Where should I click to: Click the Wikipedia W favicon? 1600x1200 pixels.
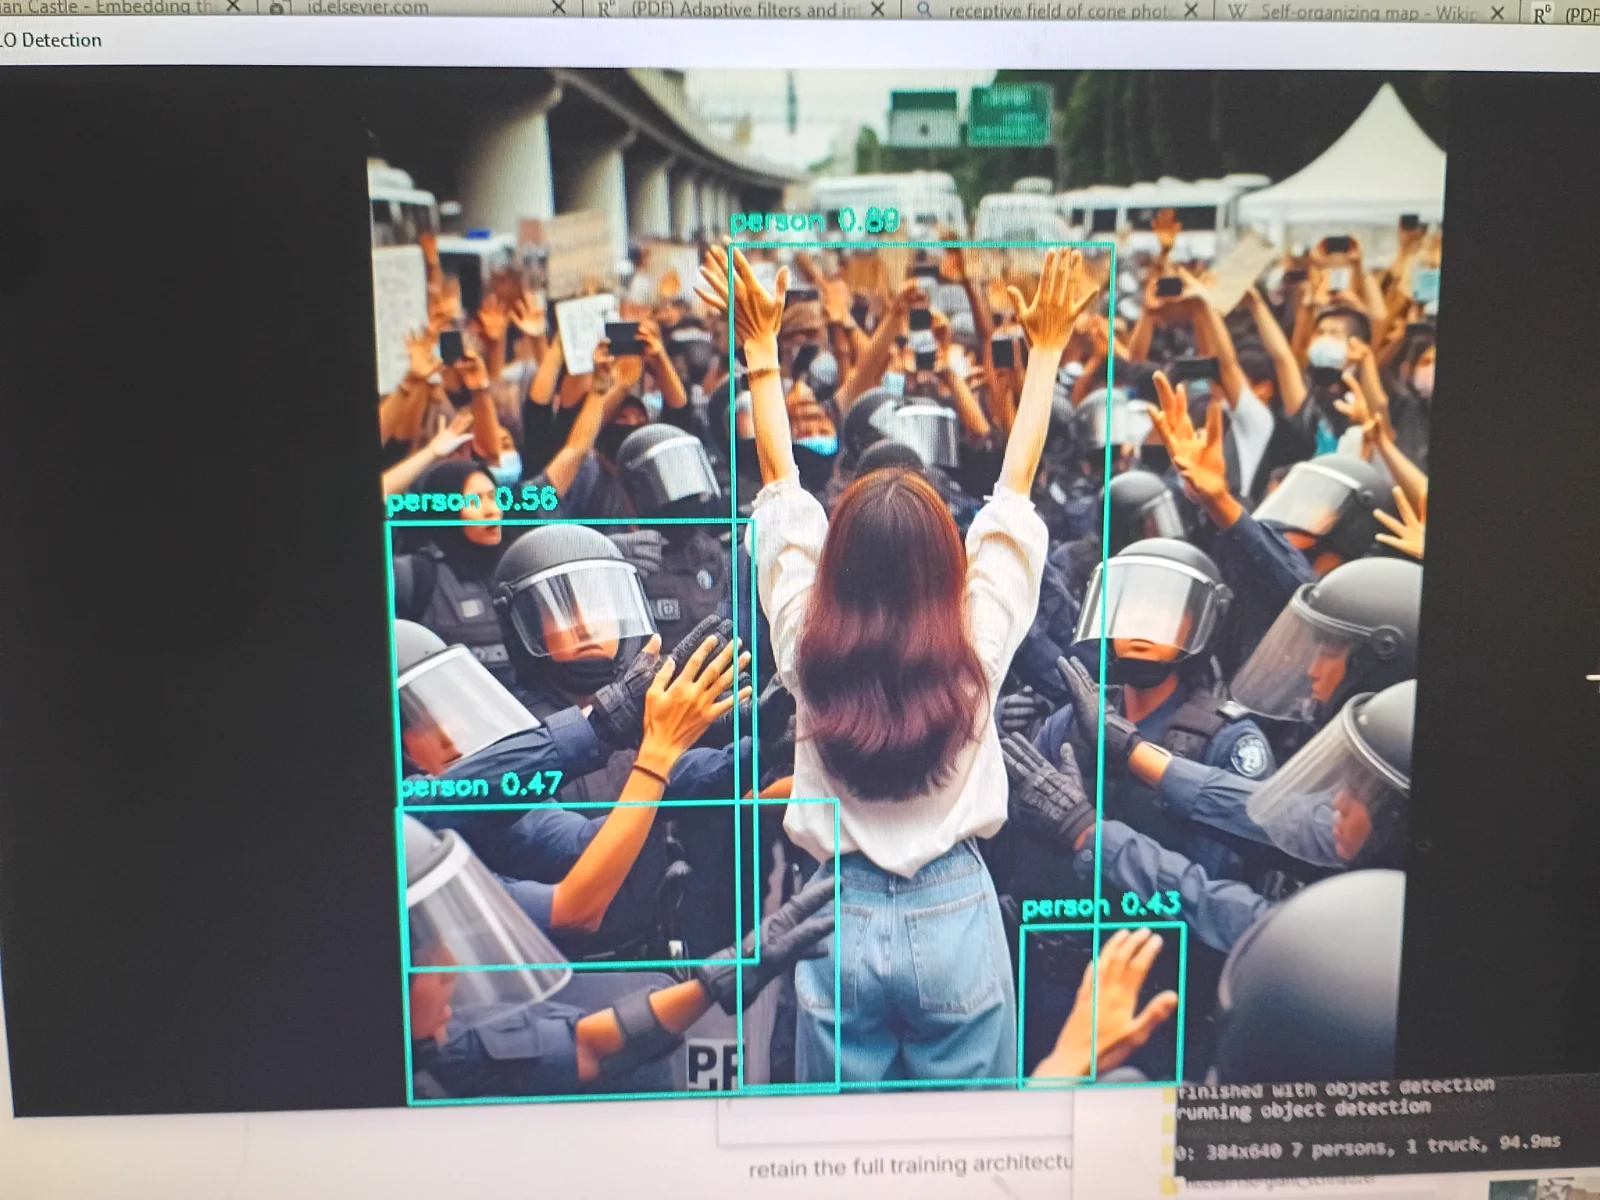(x=1236, y=13)
